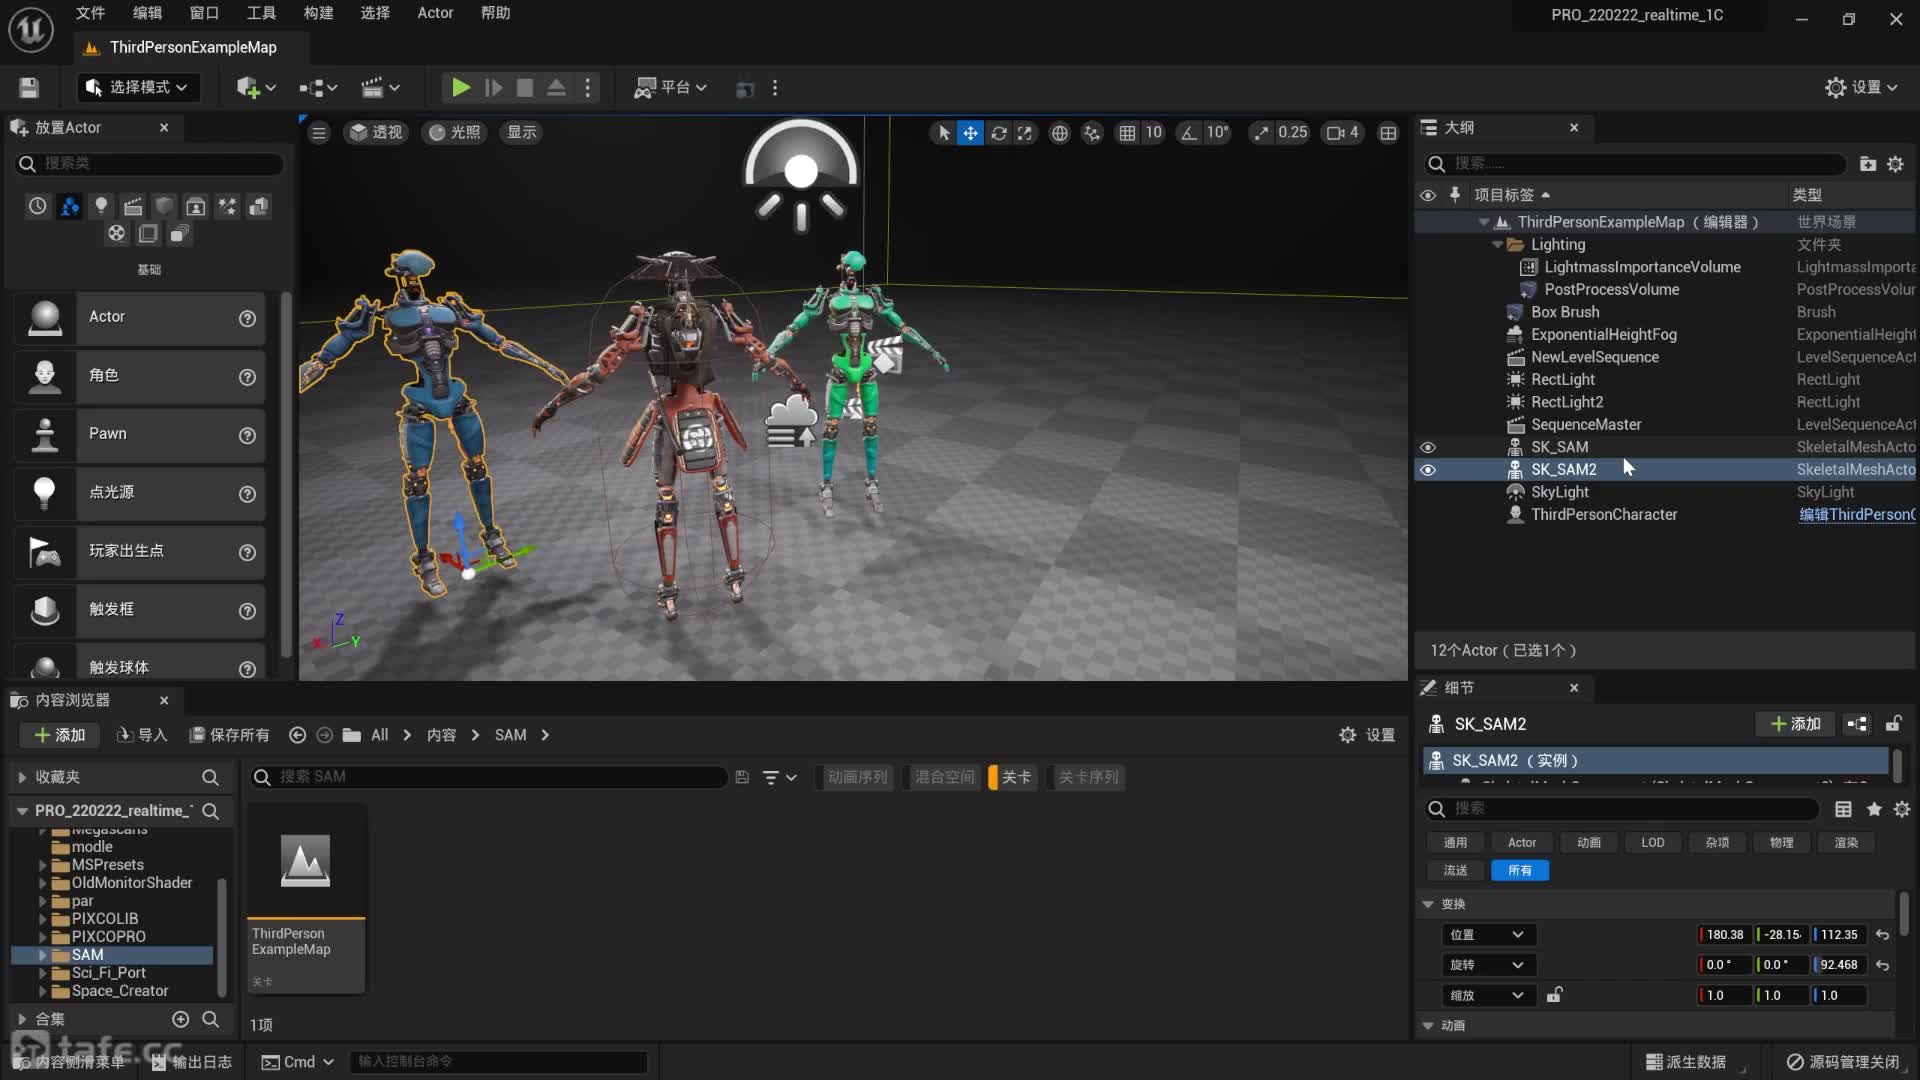Select the rotate tool in viewport
Viewport: 1920px width, 1080px height.
tap(998, 132)
